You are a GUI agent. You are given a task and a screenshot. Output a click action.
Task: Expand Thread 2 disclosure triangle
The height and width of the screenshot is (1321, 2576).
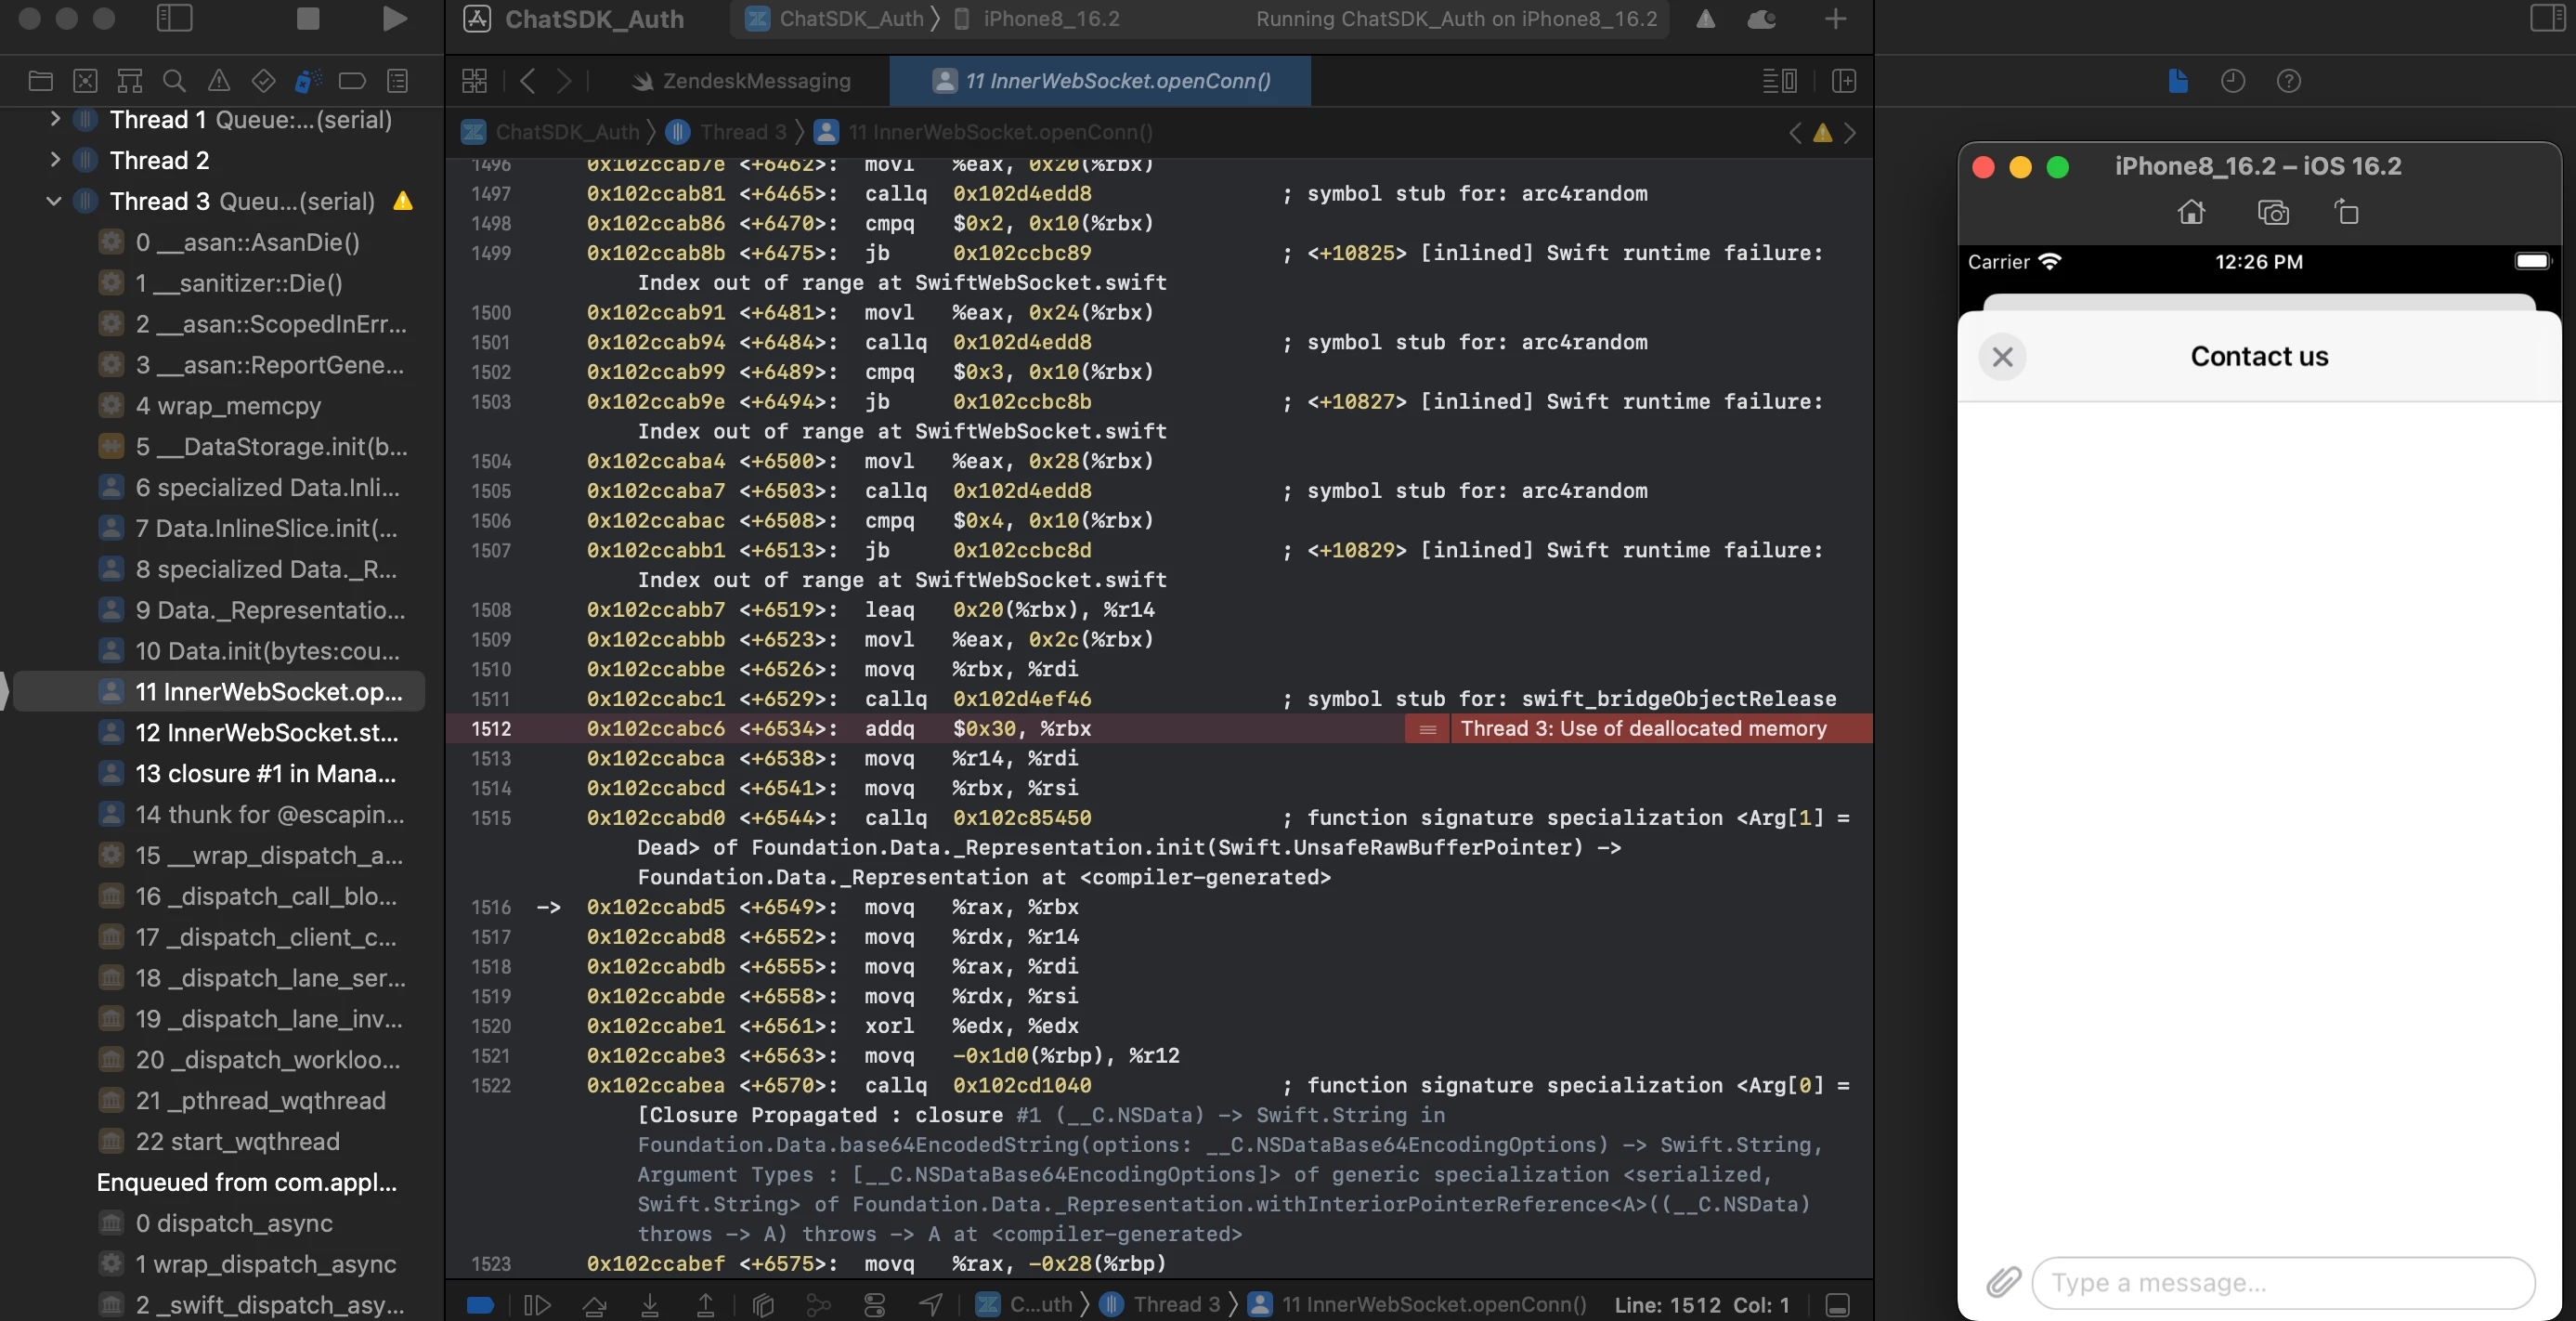(x=55, y=160)
